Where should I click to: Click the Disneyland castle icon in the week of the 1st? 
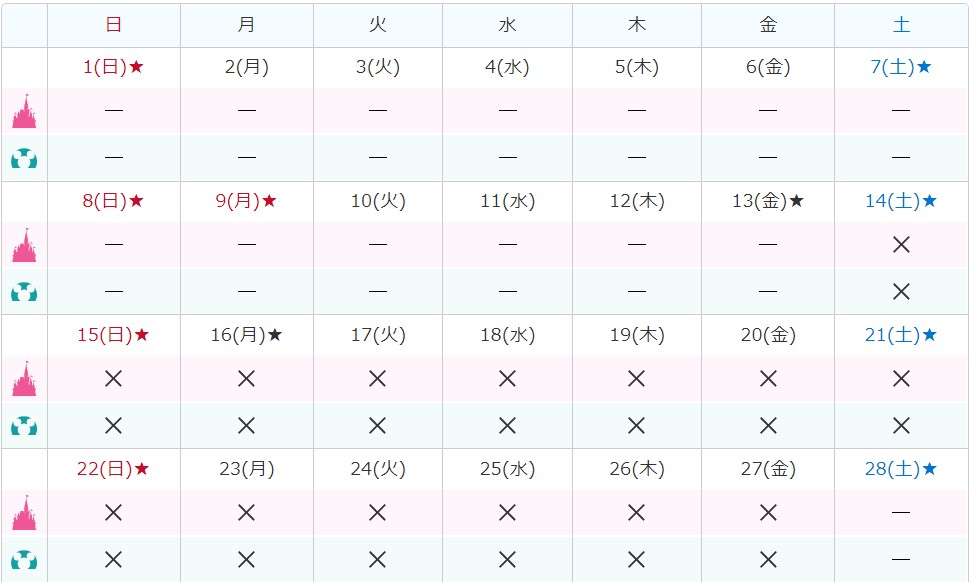click(x=24, y=111)
